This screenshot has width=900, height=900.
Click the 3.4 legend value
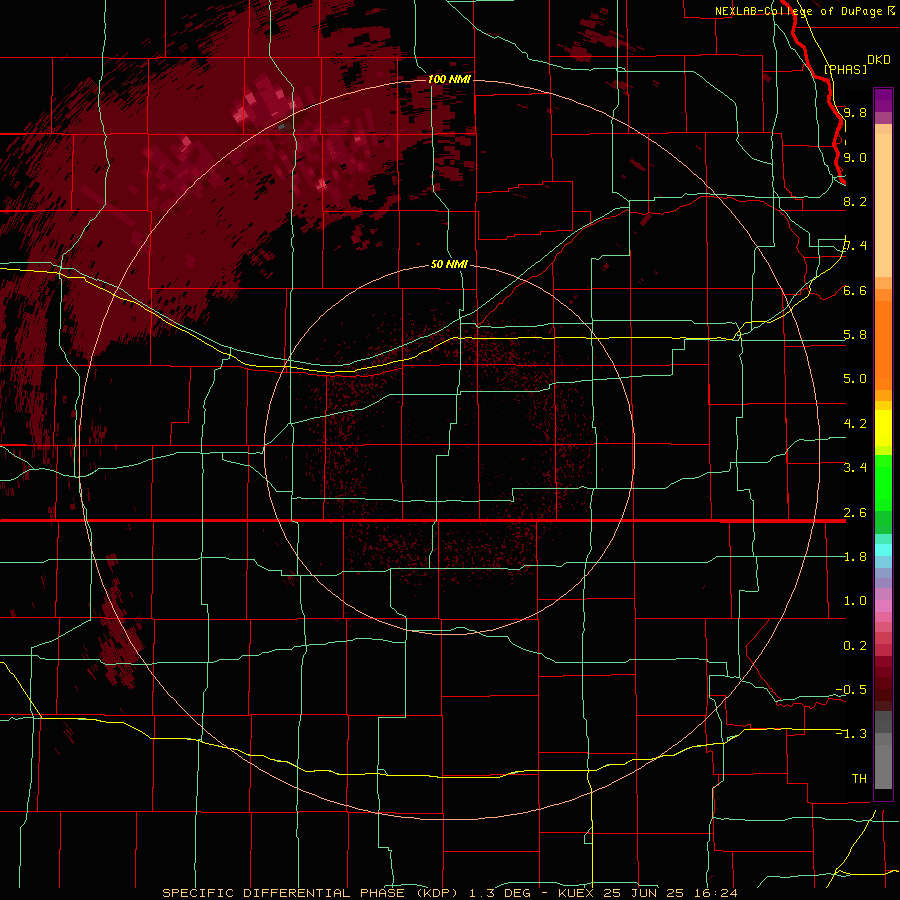tap(855, 468)
